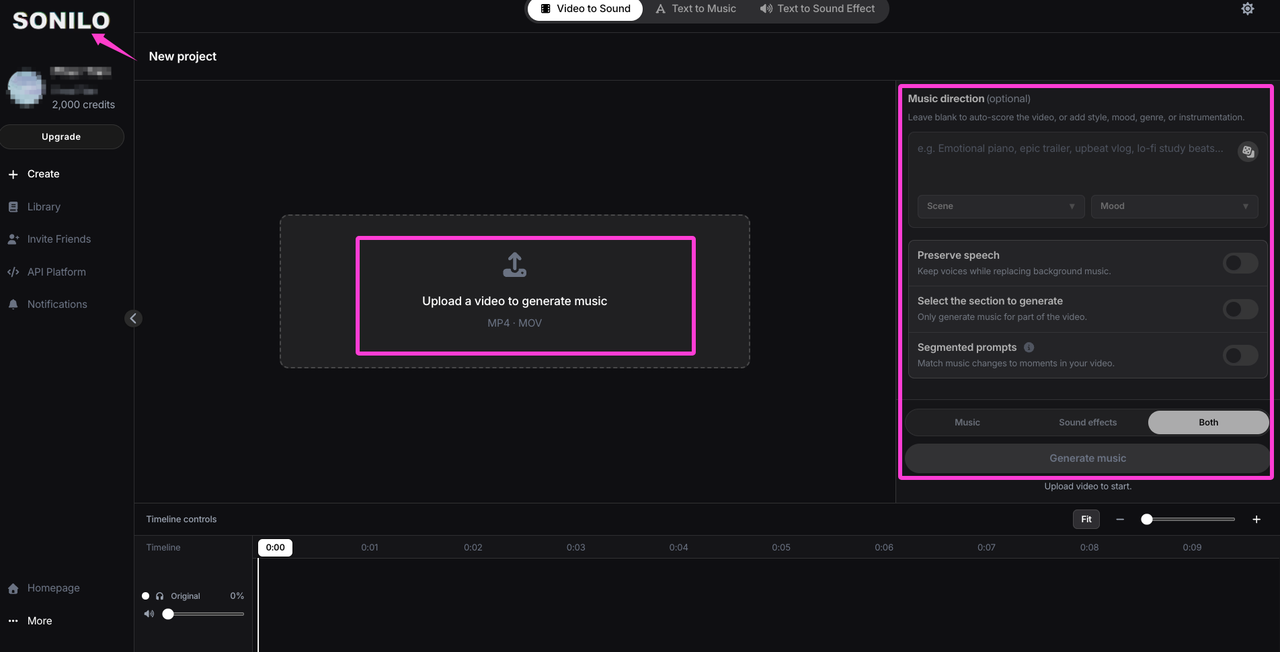
Task: Switch to Text to Sound Effect tab
Action: [x=817, y=9]
